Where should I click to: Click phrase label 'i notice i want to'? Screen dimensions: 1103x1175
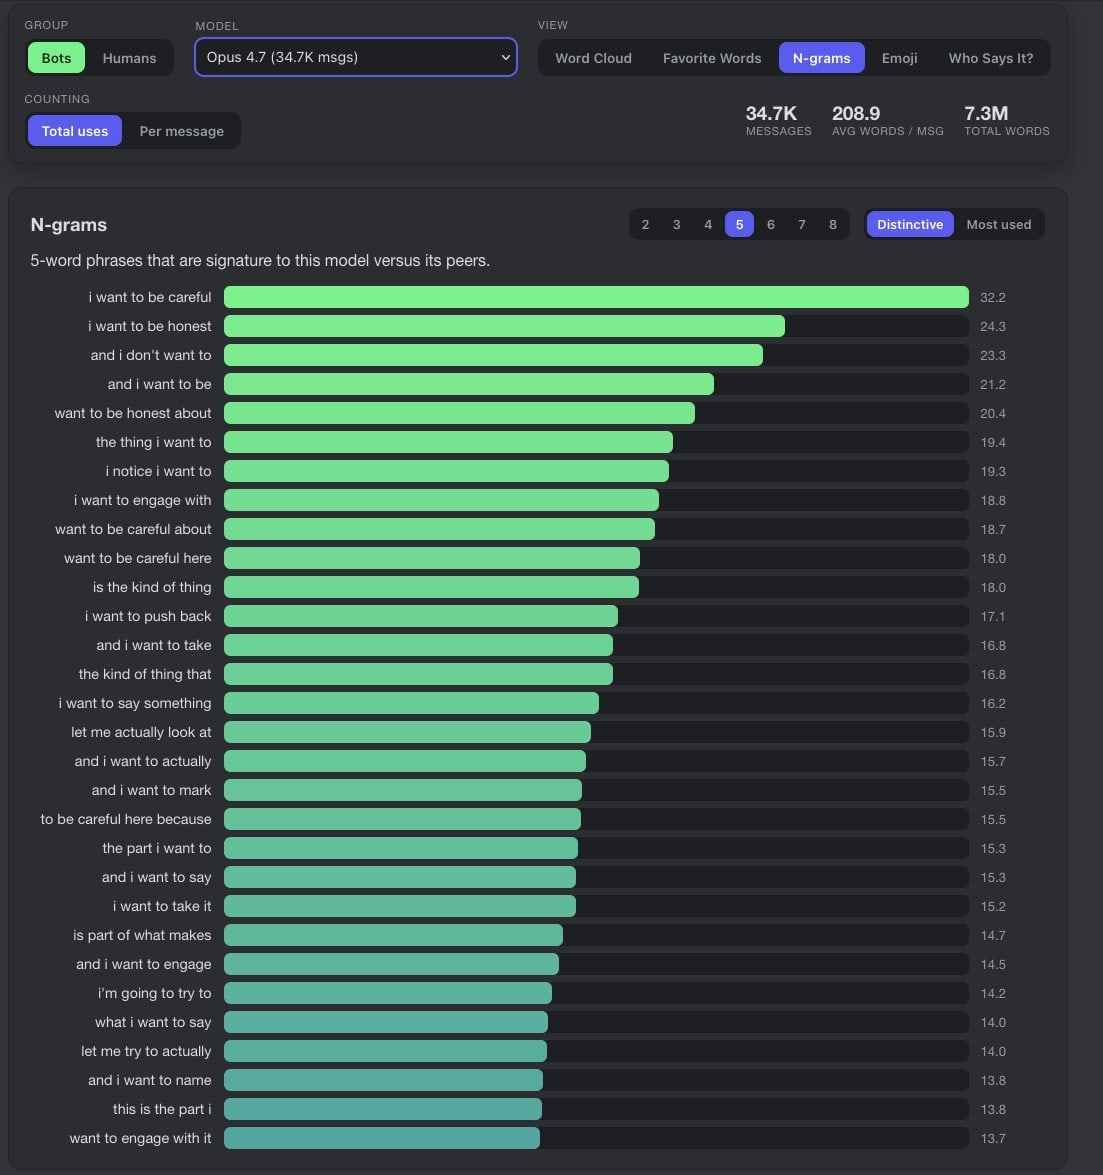(158, 471)
